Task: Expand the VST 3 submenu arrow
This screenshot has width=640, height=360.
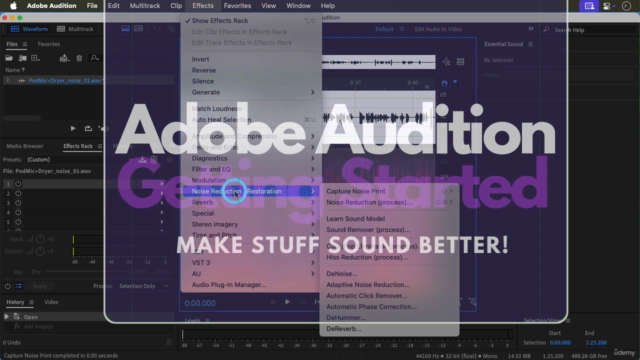Action: click(x=313, y=262)
